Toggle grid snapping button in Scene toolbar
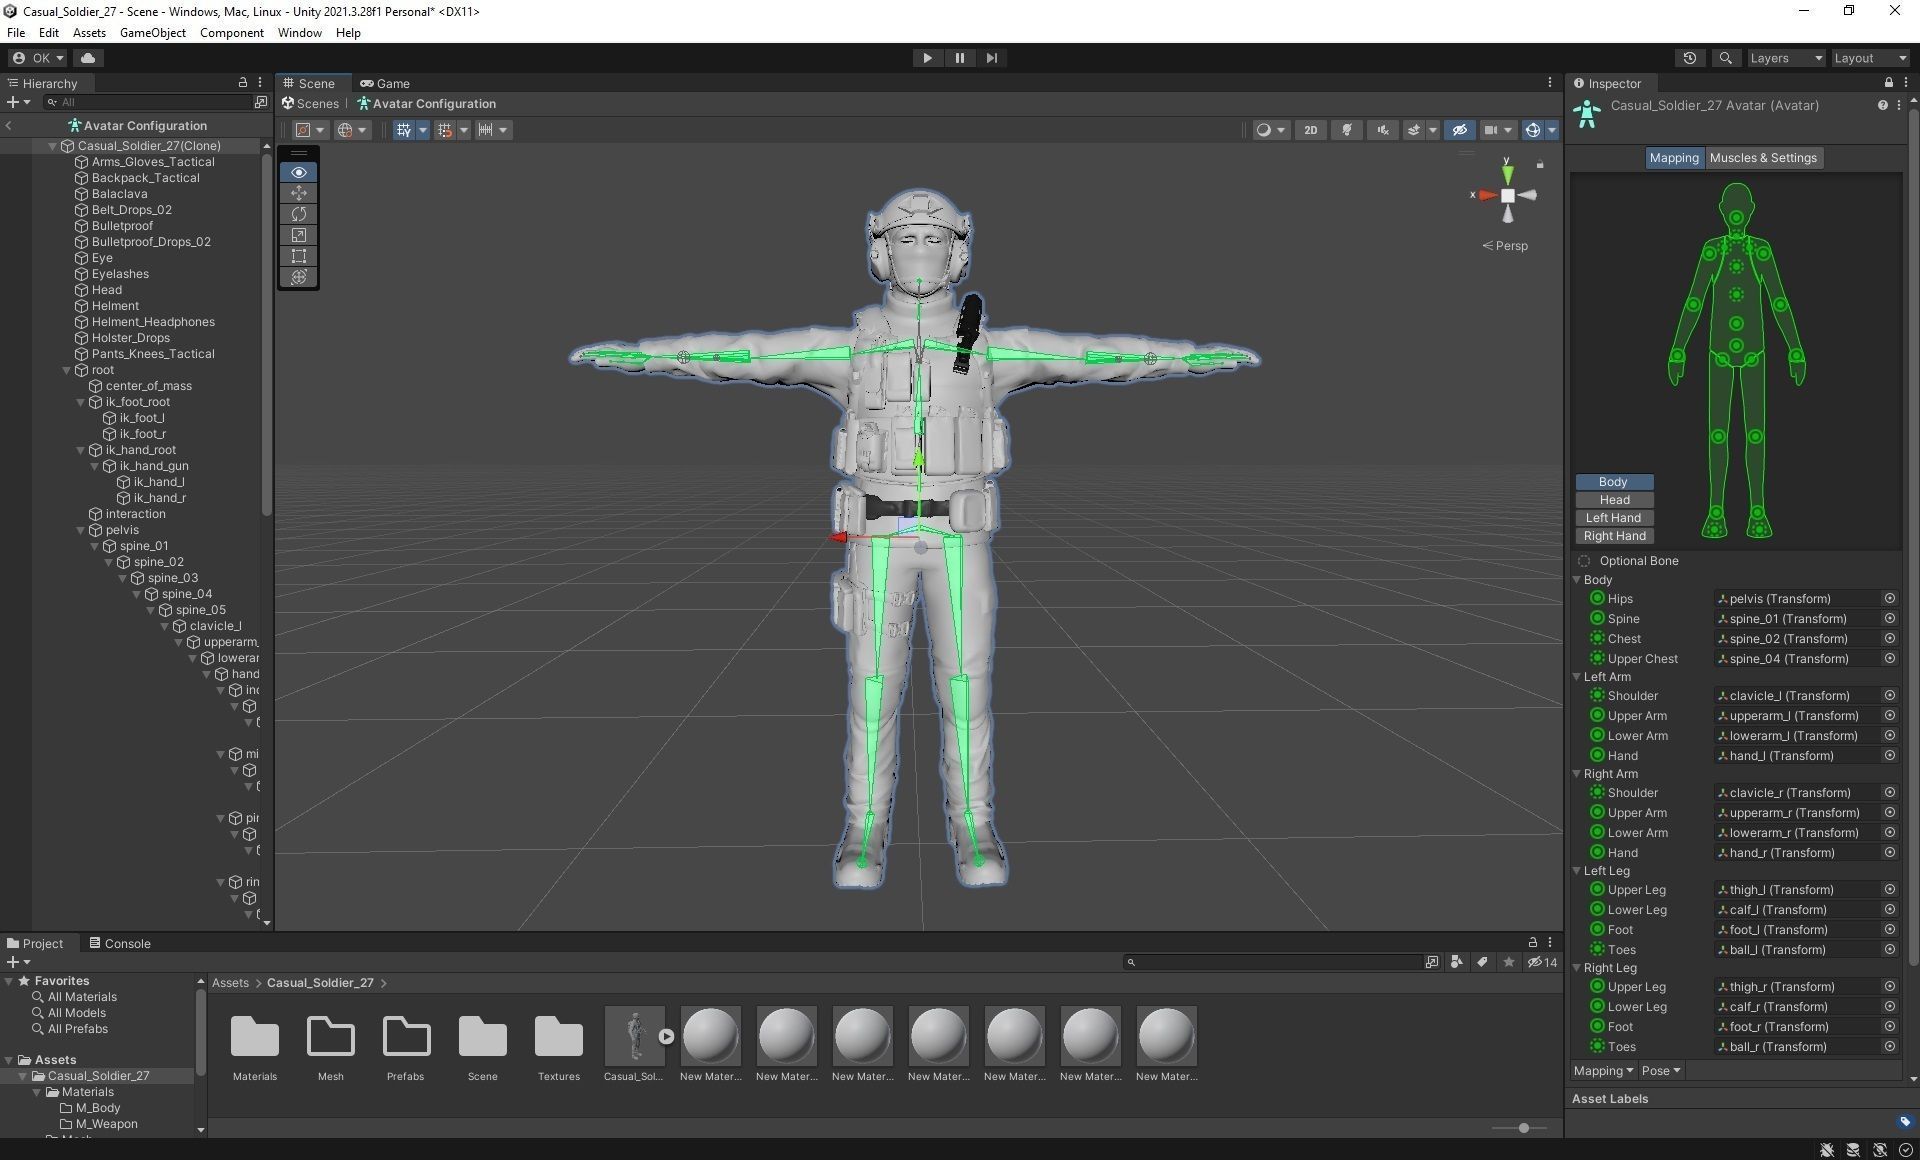1920x1160 pixels. click(445, 130)
